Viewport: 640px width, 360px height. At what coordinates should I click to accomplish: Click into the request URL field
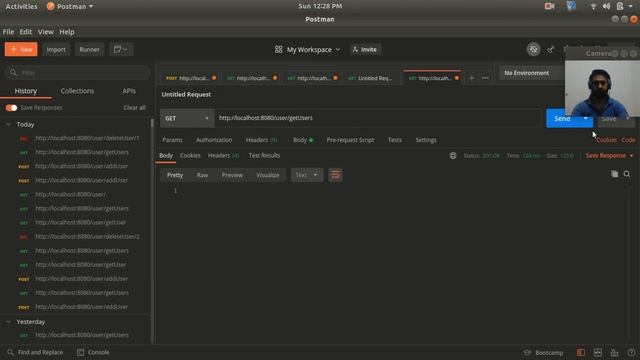pyautogui.click(x=378, y=118)
